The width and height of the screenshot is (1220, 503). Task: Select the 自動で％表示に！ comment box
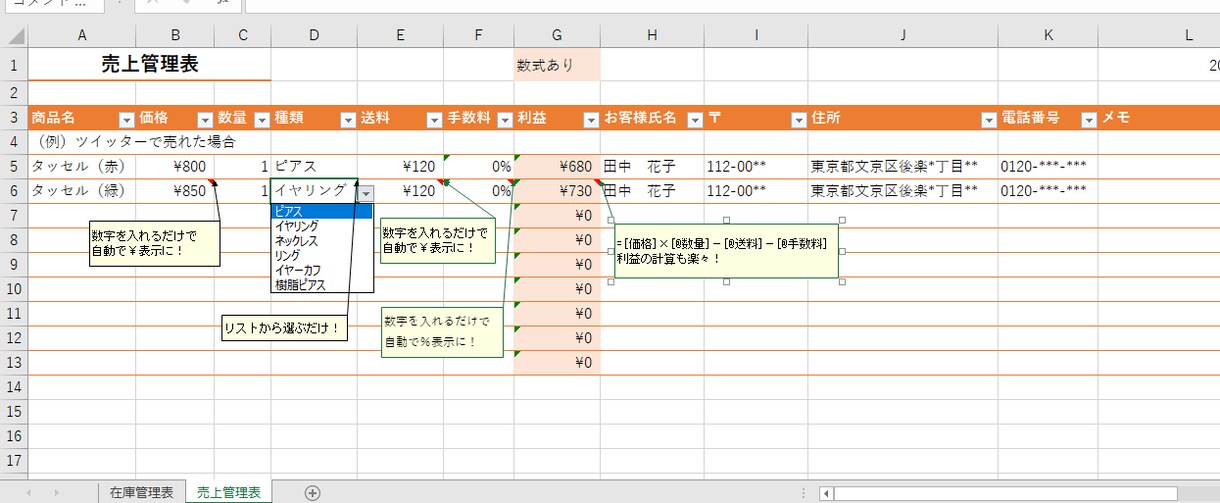(444, 332)
